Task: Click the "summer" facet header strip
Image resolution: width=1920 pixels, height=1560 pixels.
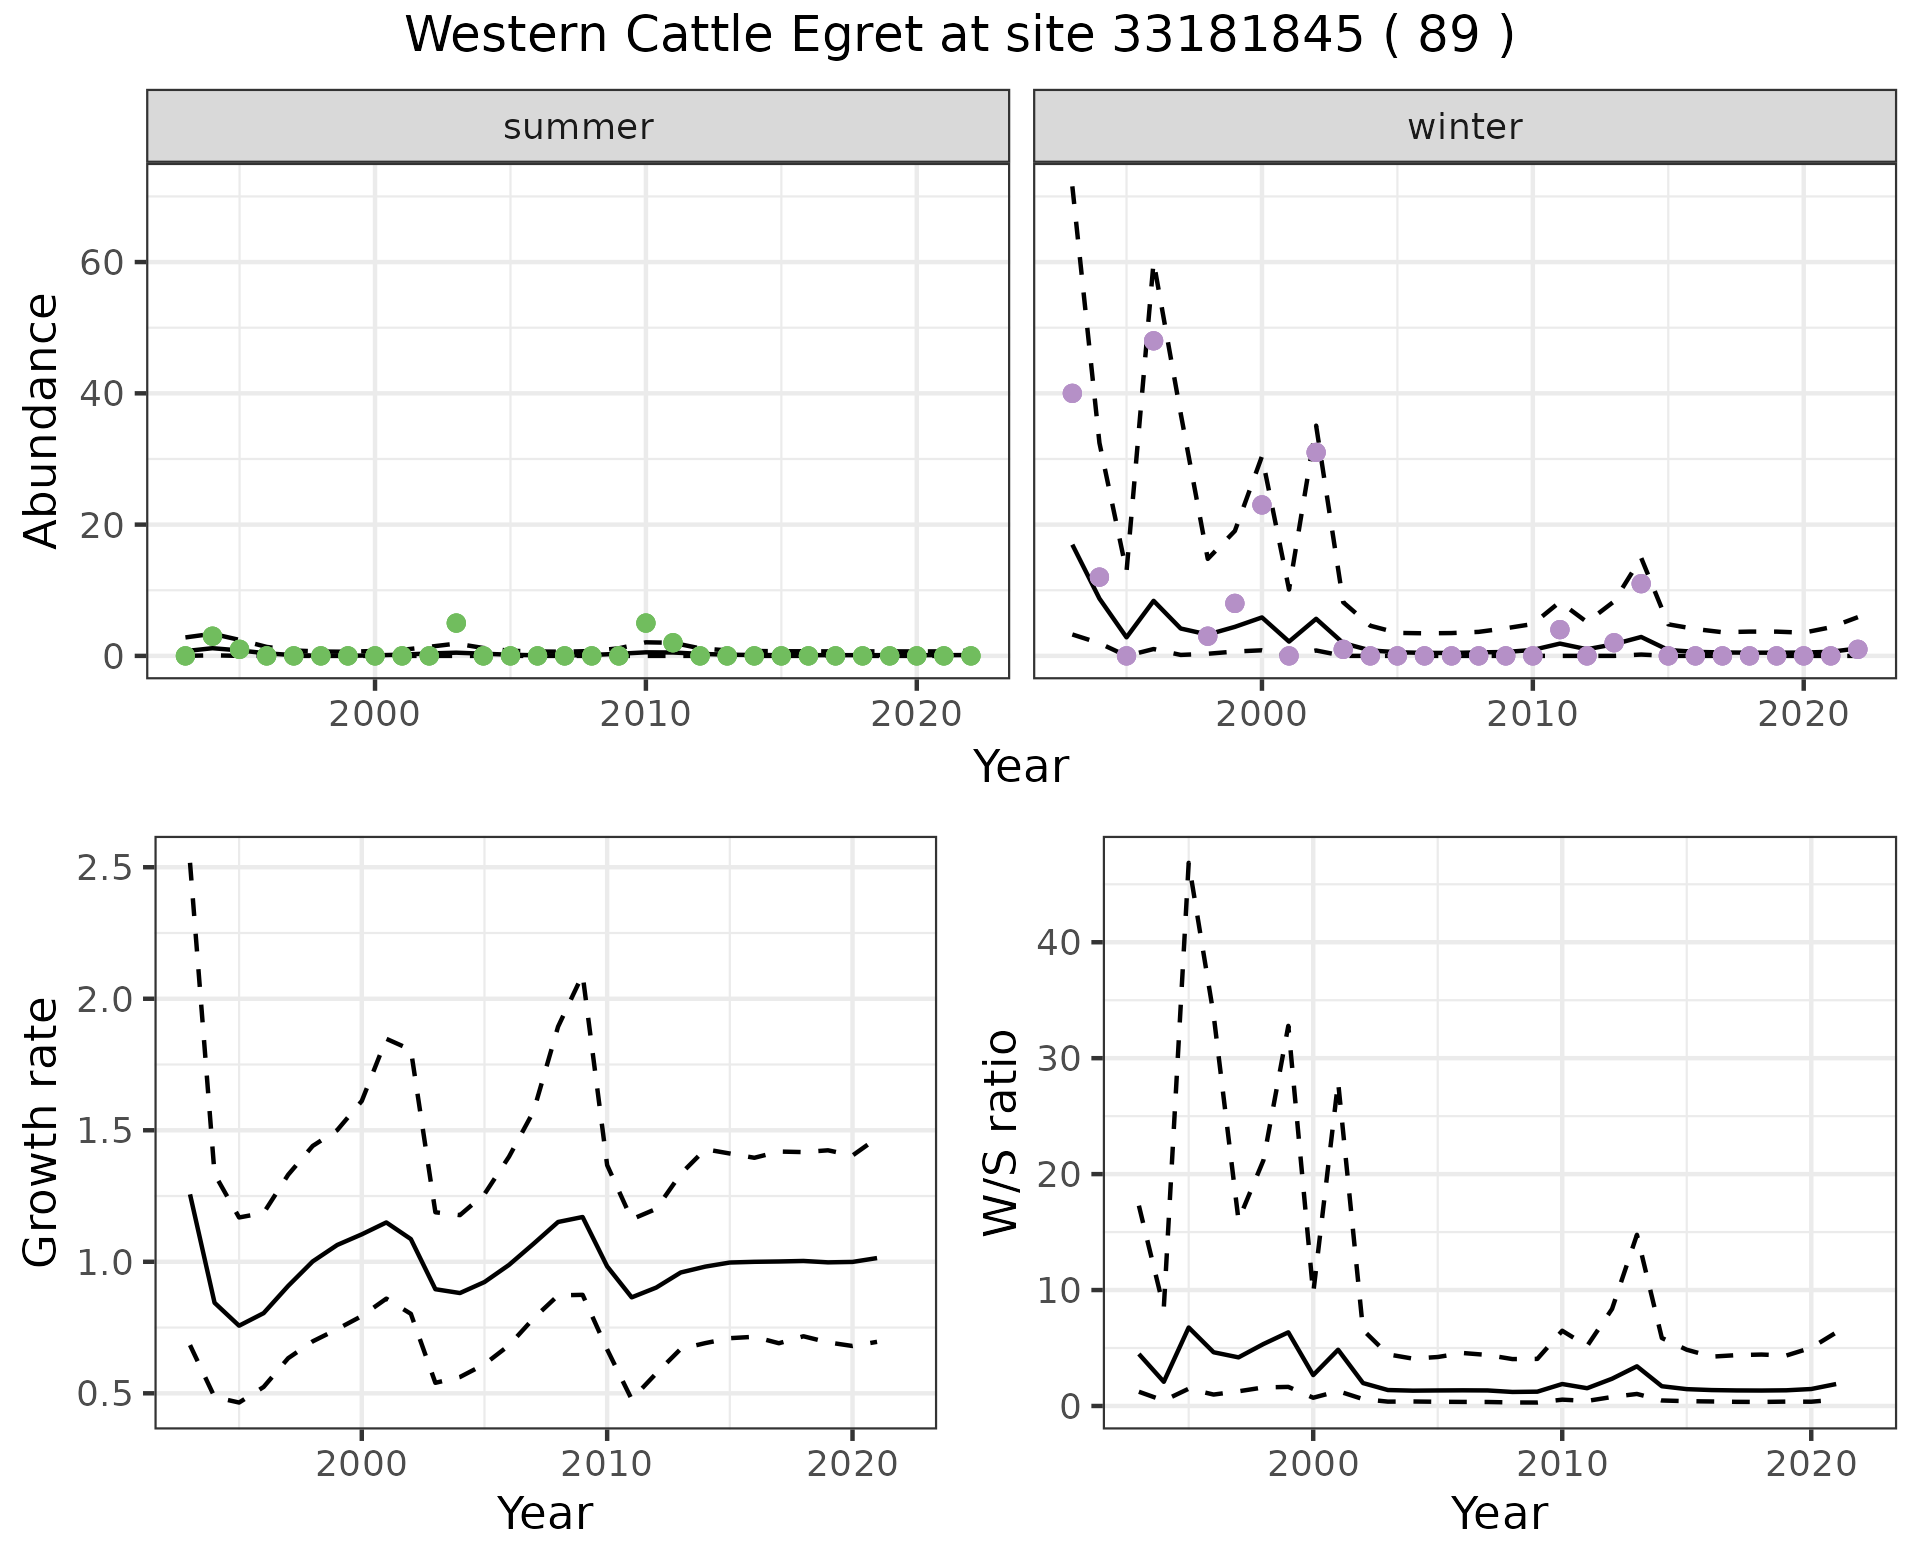Action: click(578, 127)
